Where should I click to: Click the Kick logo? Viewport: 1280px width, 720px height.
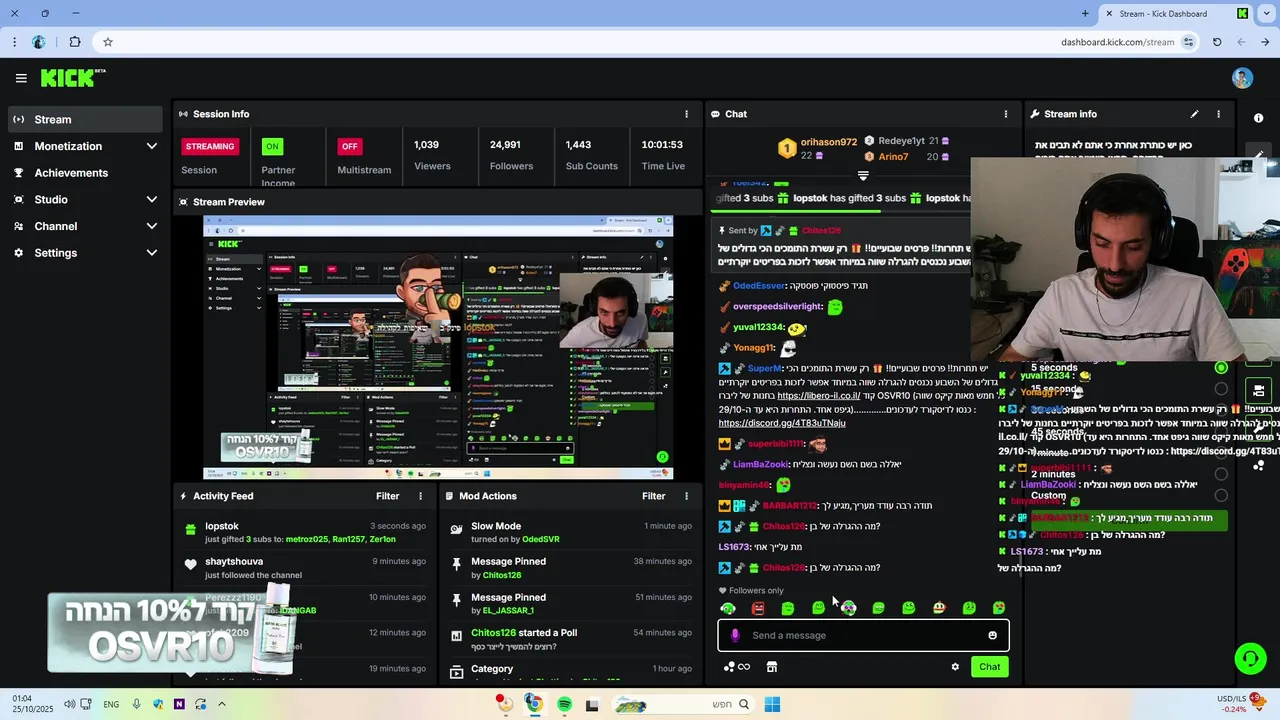(x=72, y=78)
